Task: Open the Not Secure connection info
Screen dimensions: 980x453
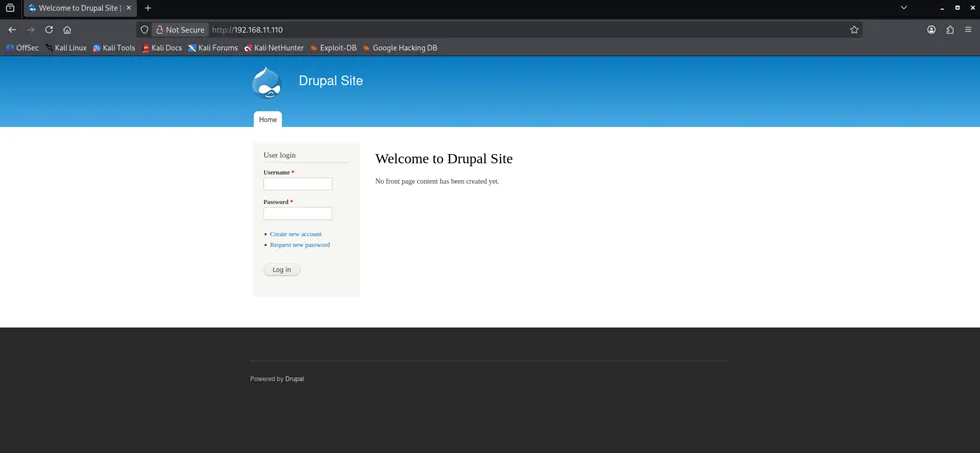Action: pos(180,29)
